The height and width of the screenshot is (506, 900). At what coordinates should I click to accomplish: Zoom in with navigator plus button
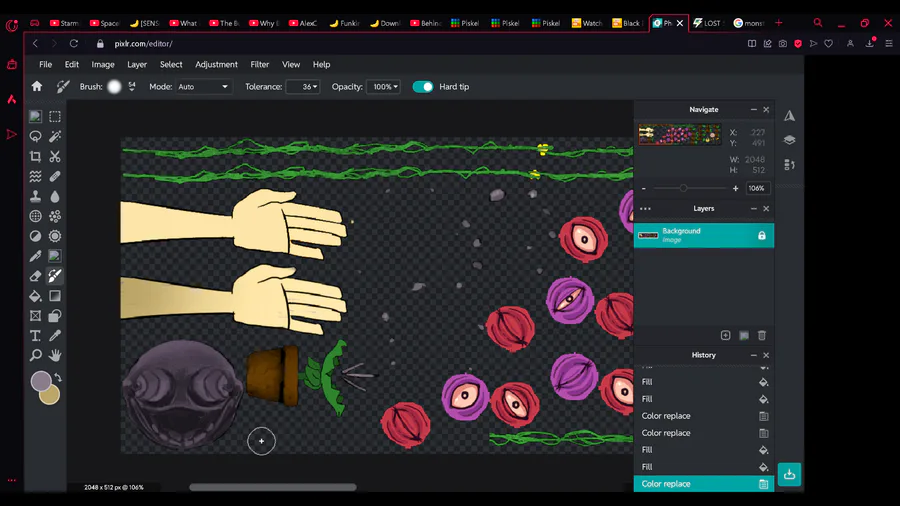tap(735, 188)
